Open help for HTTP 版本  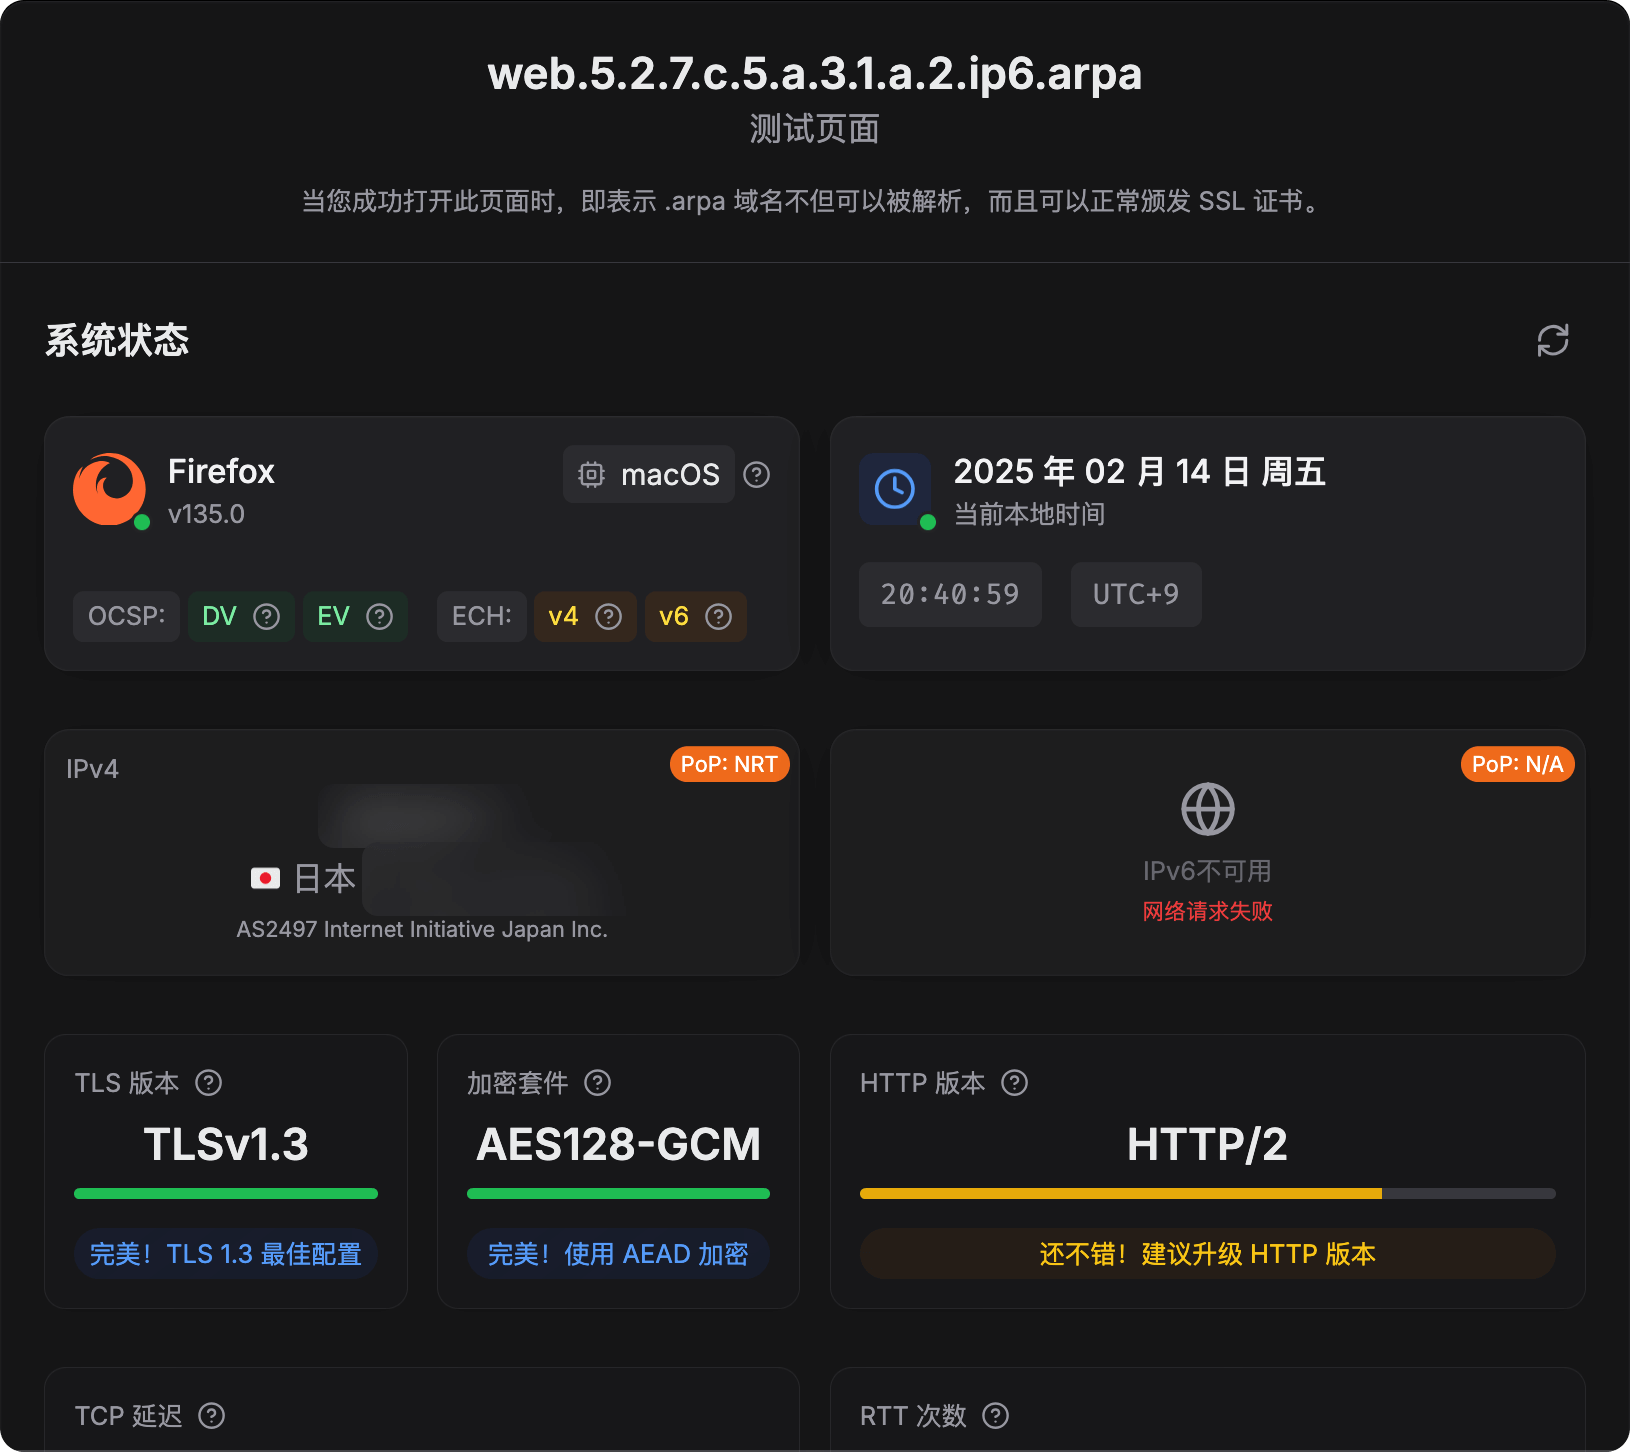click(1015, 1083)
